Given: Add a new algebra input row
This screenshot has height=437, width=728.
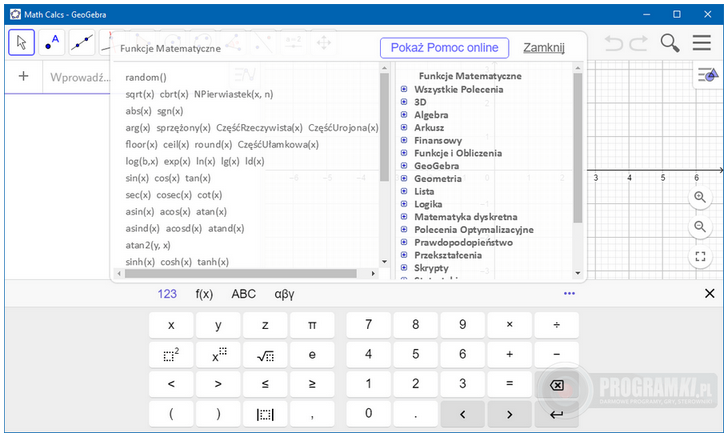Looking at the screenshot, I should pos(23,76).
